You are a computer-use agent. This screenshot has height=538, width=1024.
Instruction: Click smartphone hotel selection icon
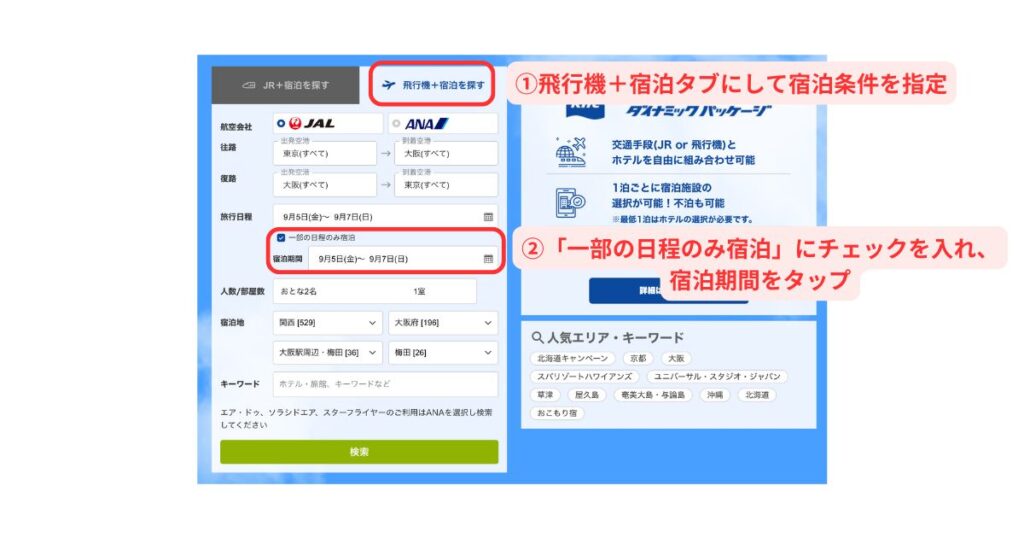click(x=570, y=202)
